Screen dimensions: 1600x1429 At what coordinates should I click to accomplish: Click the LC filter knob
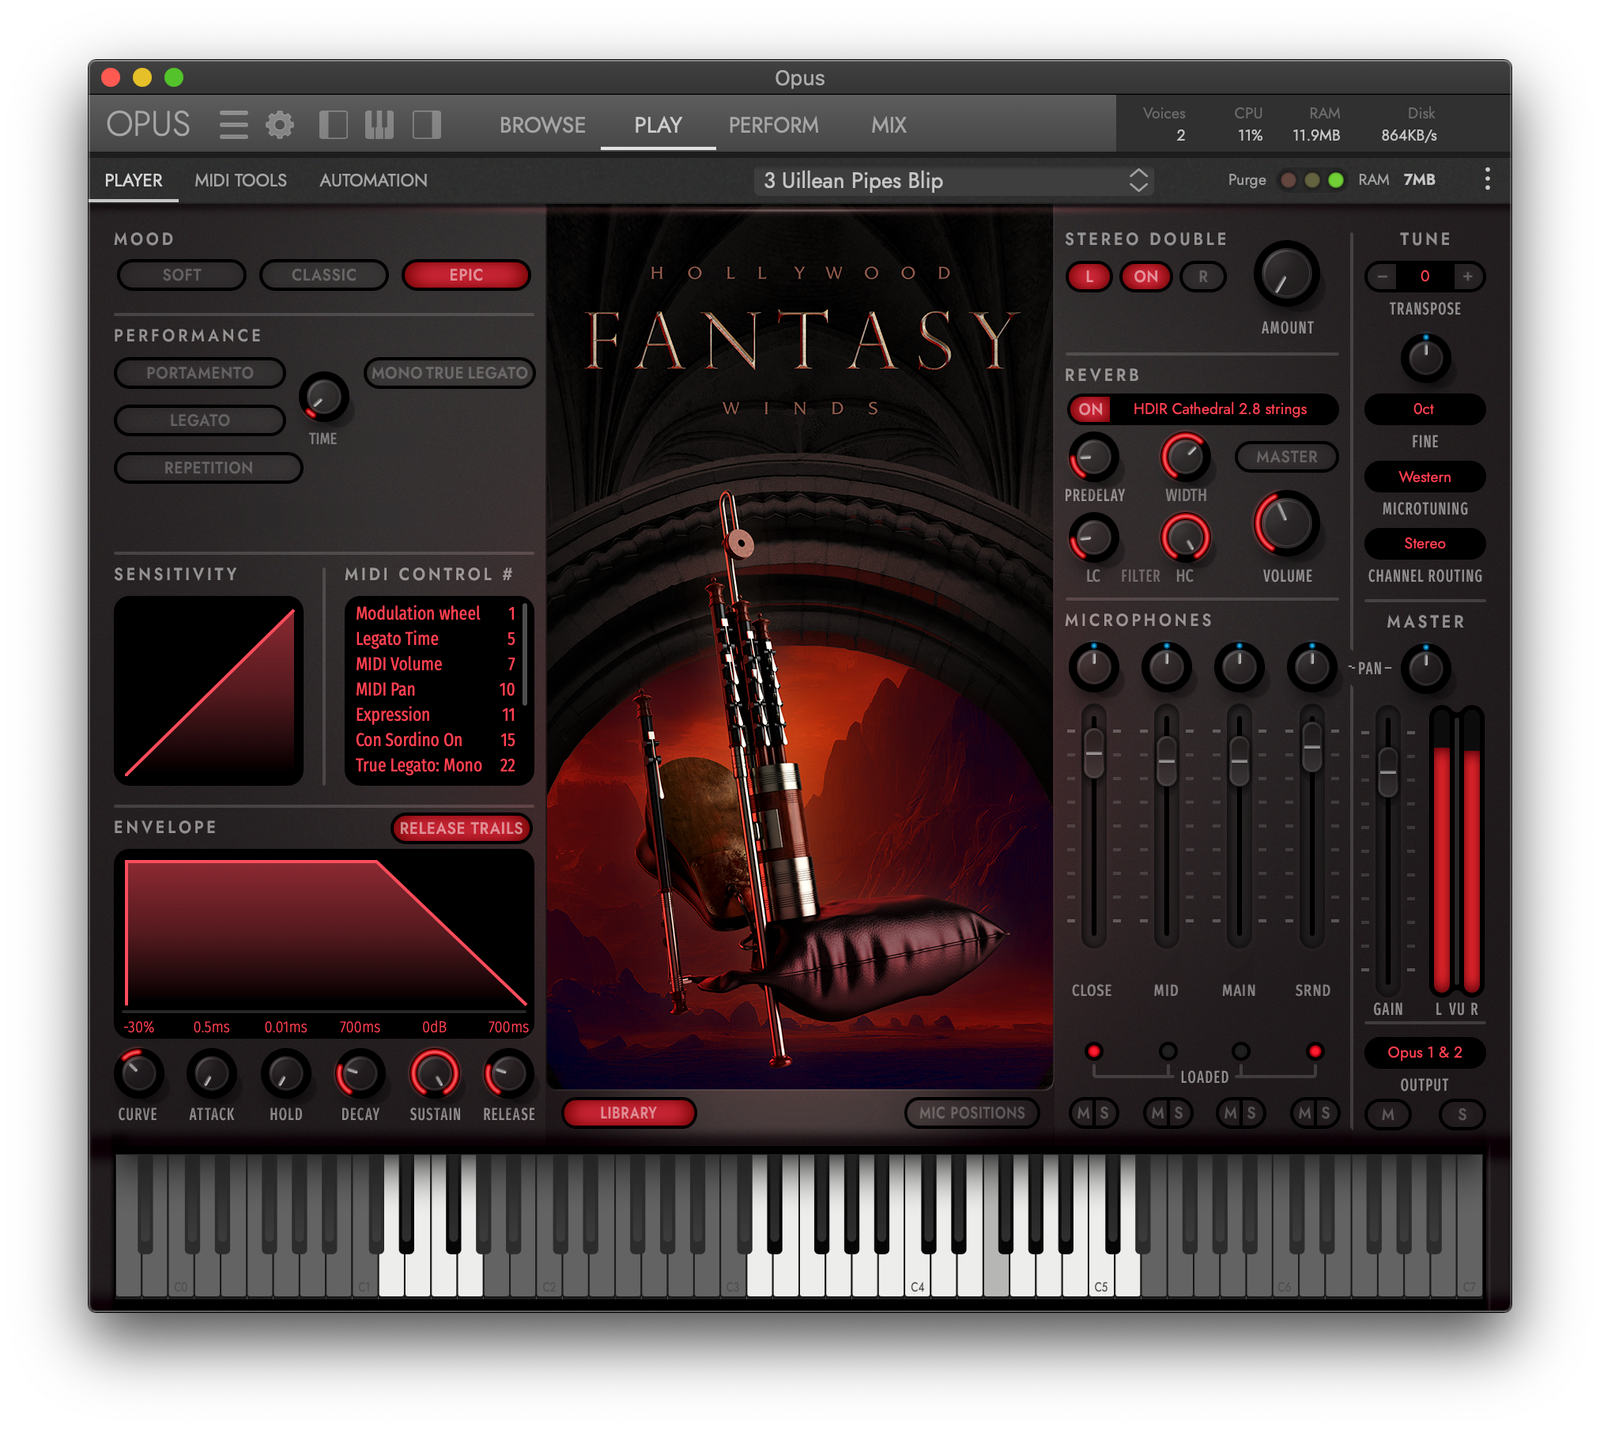(x=1094, y=538)
